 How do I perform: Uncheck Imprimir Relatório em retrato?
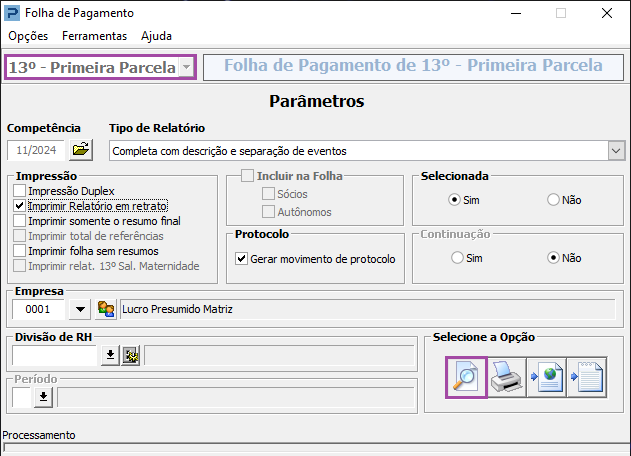pyautogui.click(x=19, y=206)
